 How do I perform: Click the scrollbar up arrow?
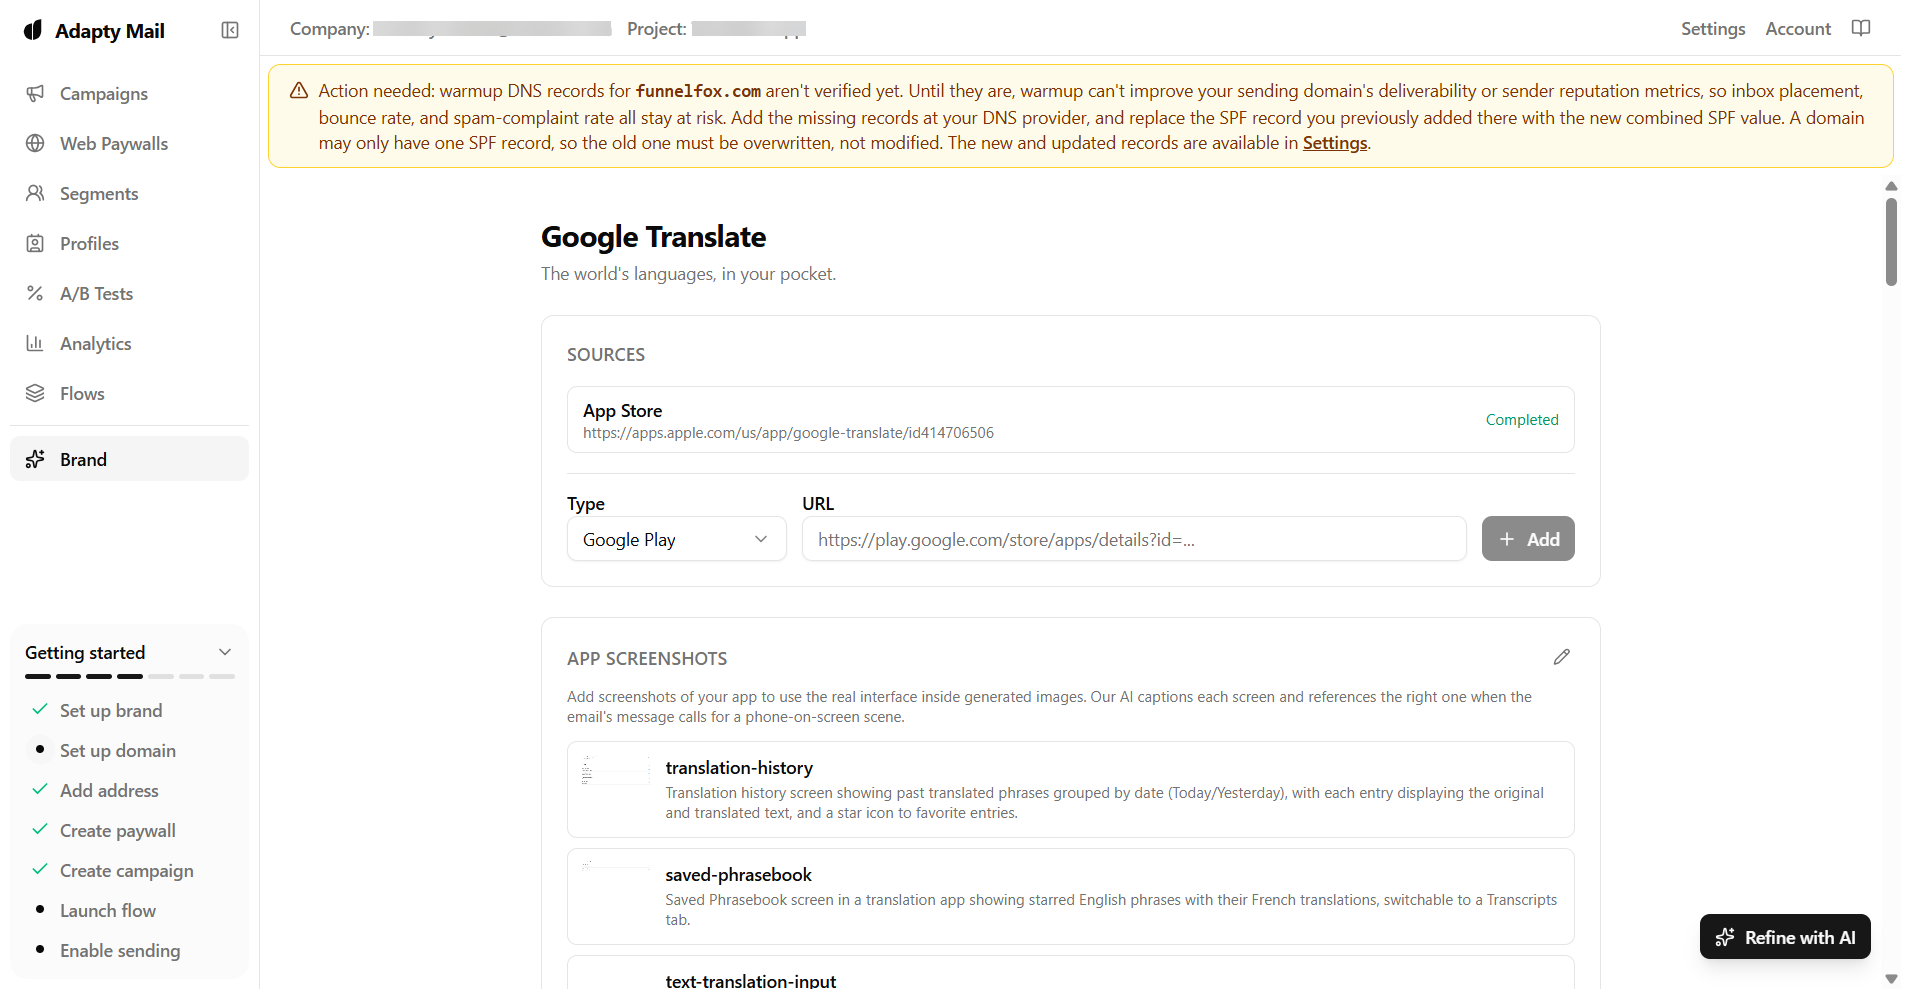[1891, 186]
